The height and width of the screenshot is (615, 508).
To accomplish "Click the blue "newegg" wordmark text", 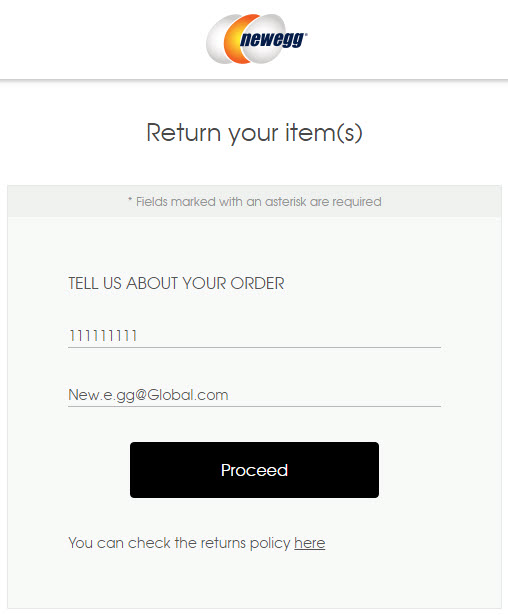I will point(273,40).
